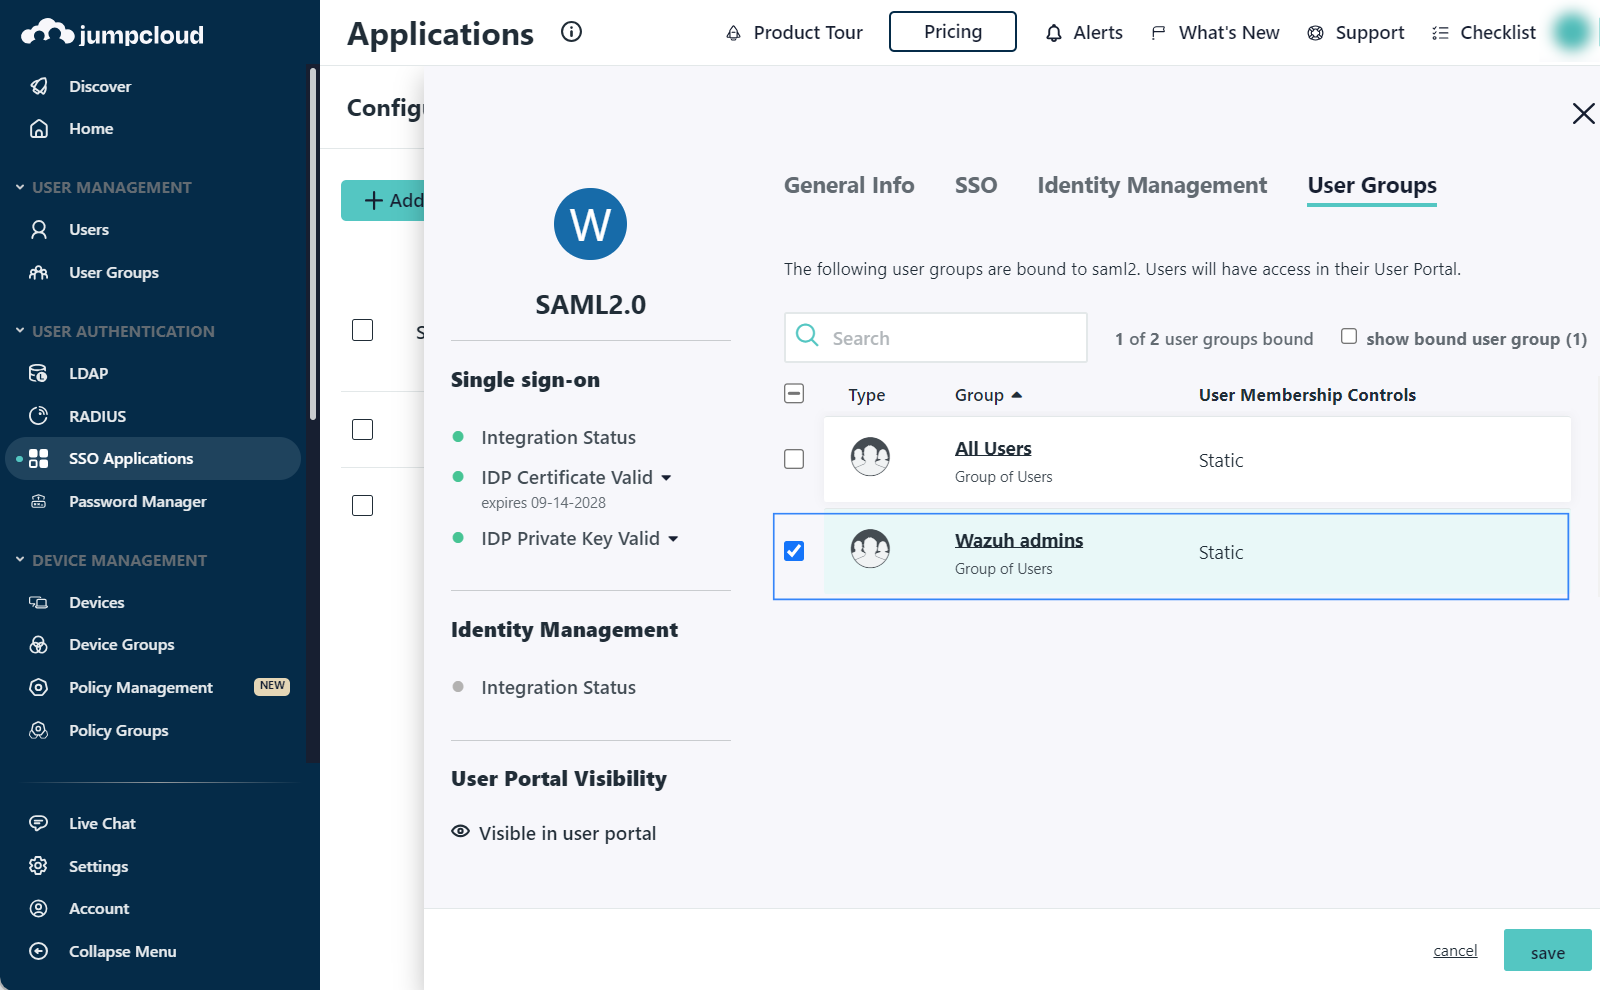The width and height of the screenshot is (1600, 990).
Task: Enable show bound user group checkbox
Action: [x=1349, y=337]
